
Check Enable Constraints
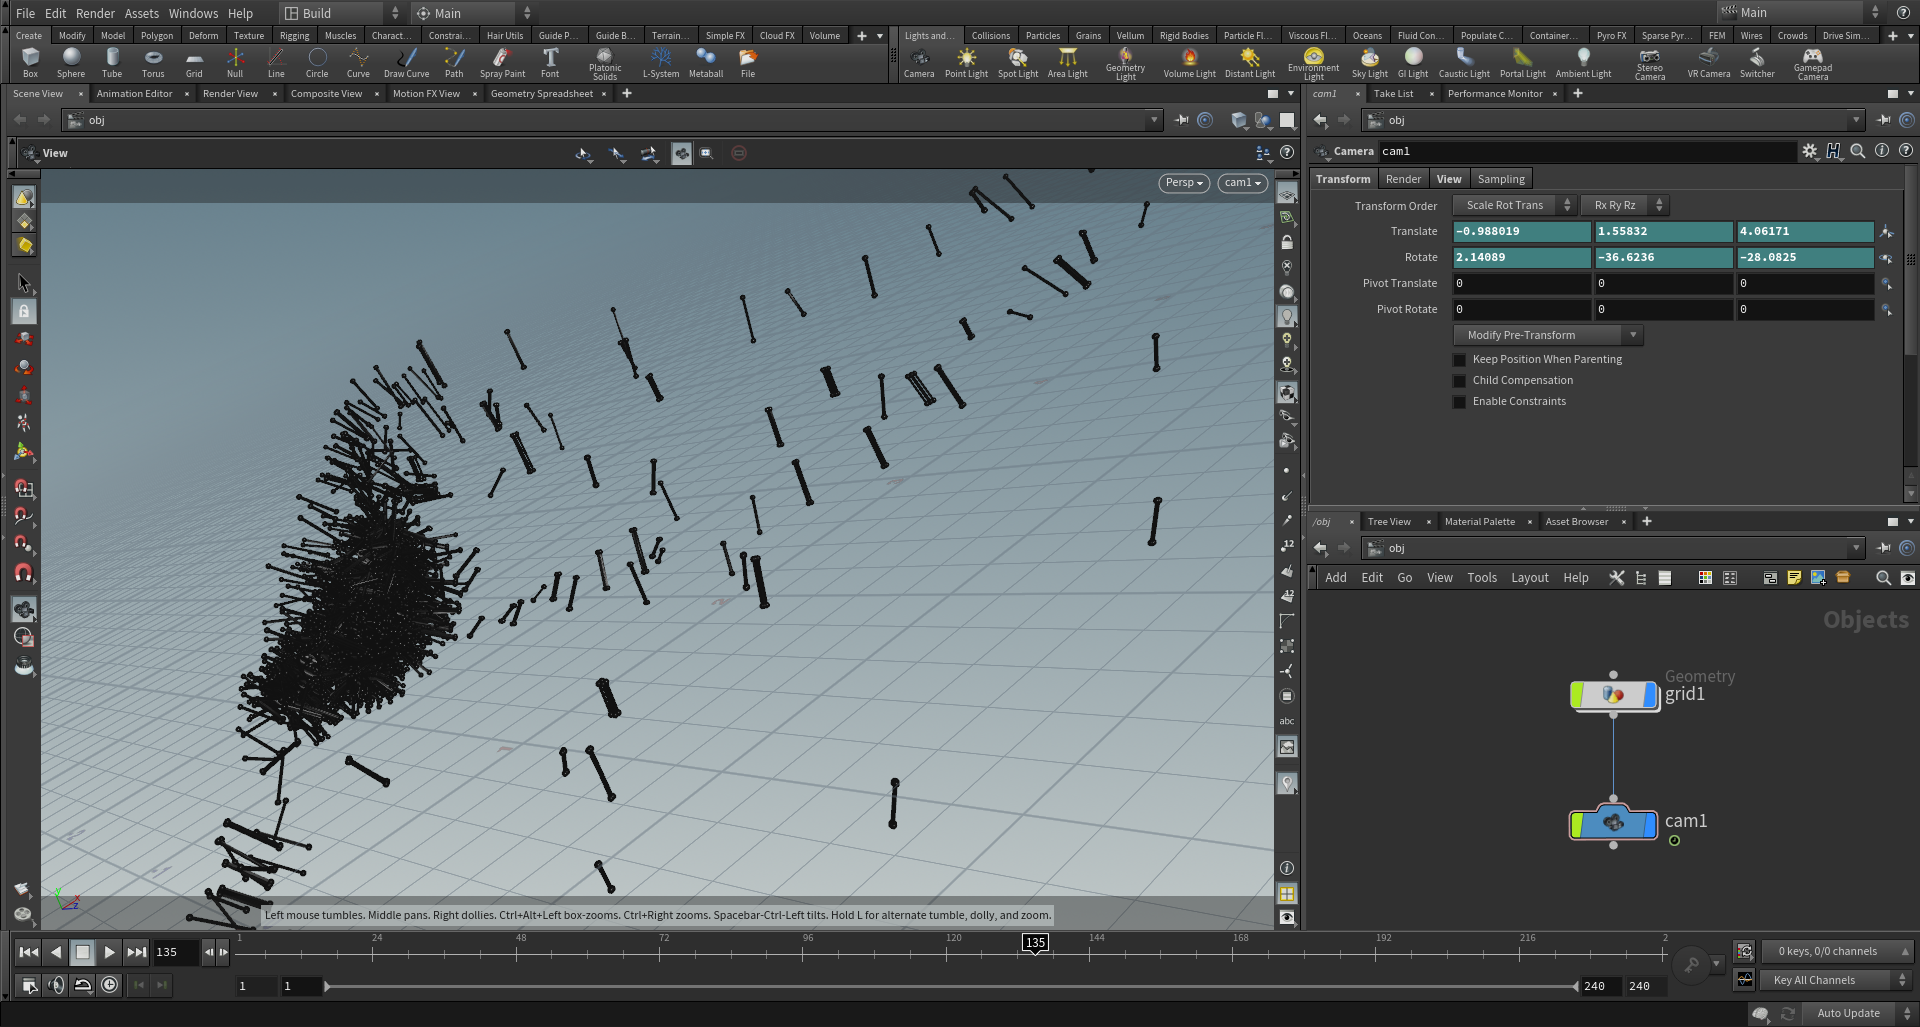[x=1459, y=402]
